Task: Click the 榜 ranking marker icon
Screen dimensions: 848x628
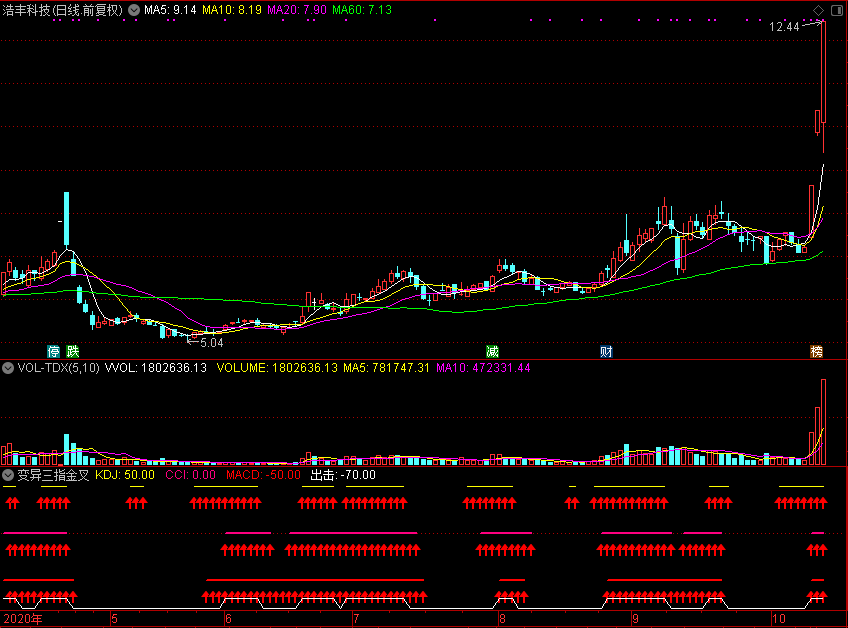Action: [x=817, y=351]
